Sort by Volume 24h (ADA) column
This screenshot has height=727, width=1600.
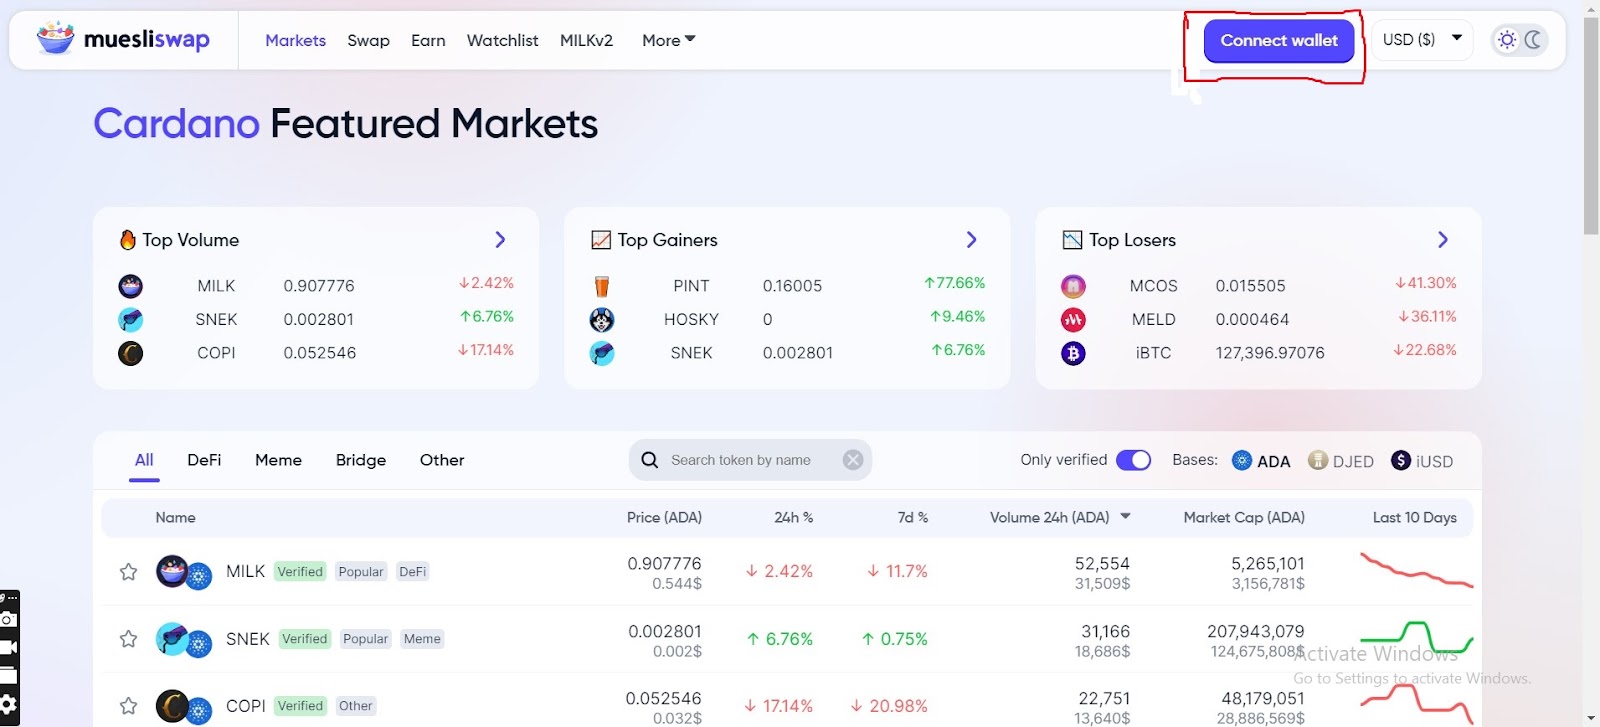[x=1060, y=517]
